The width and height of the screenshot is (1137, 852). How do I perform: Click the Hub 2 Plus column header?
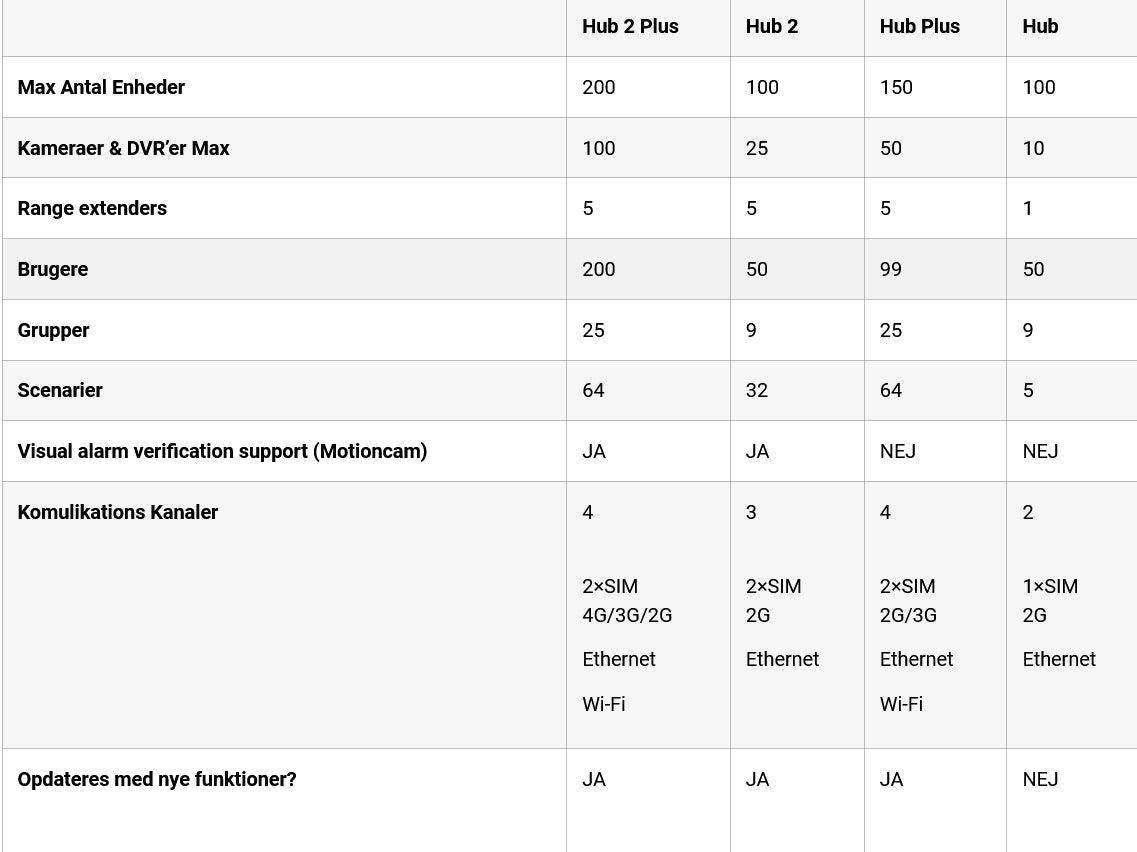click(630, 27)
